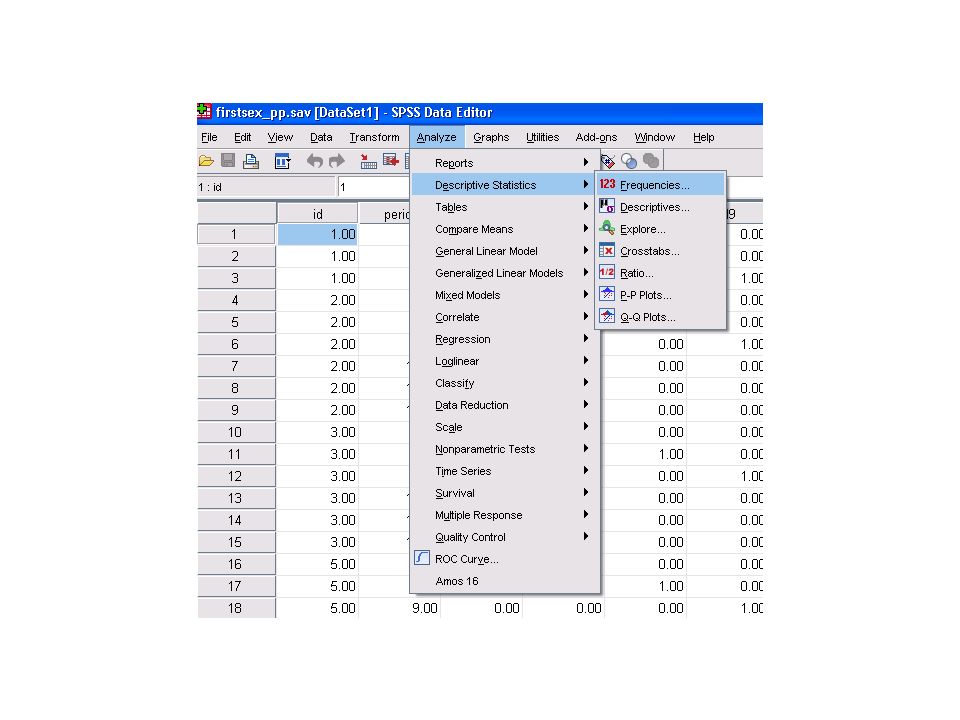Open the View menu
This screenshot has width=960, height=720.
coord(280,137)
